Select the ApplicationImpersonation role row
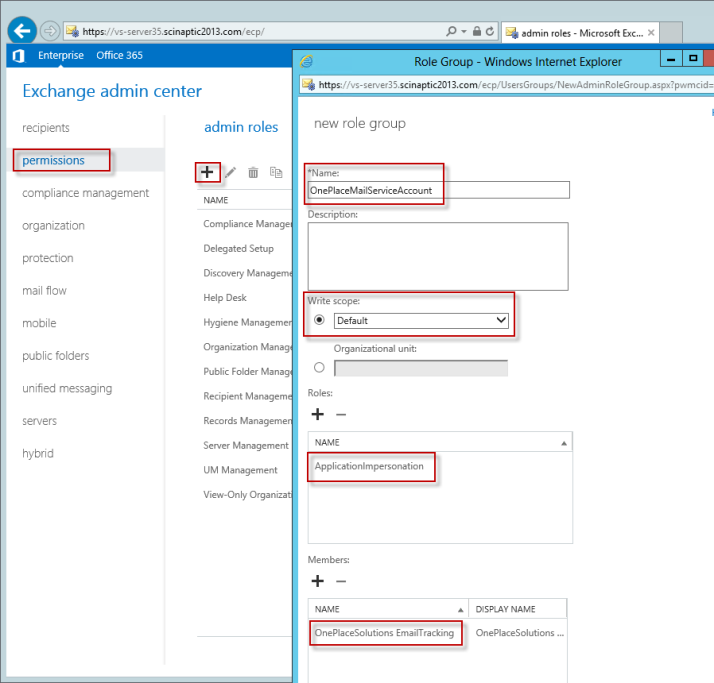Viewport: 714px width, 683px height. point(440,466)
